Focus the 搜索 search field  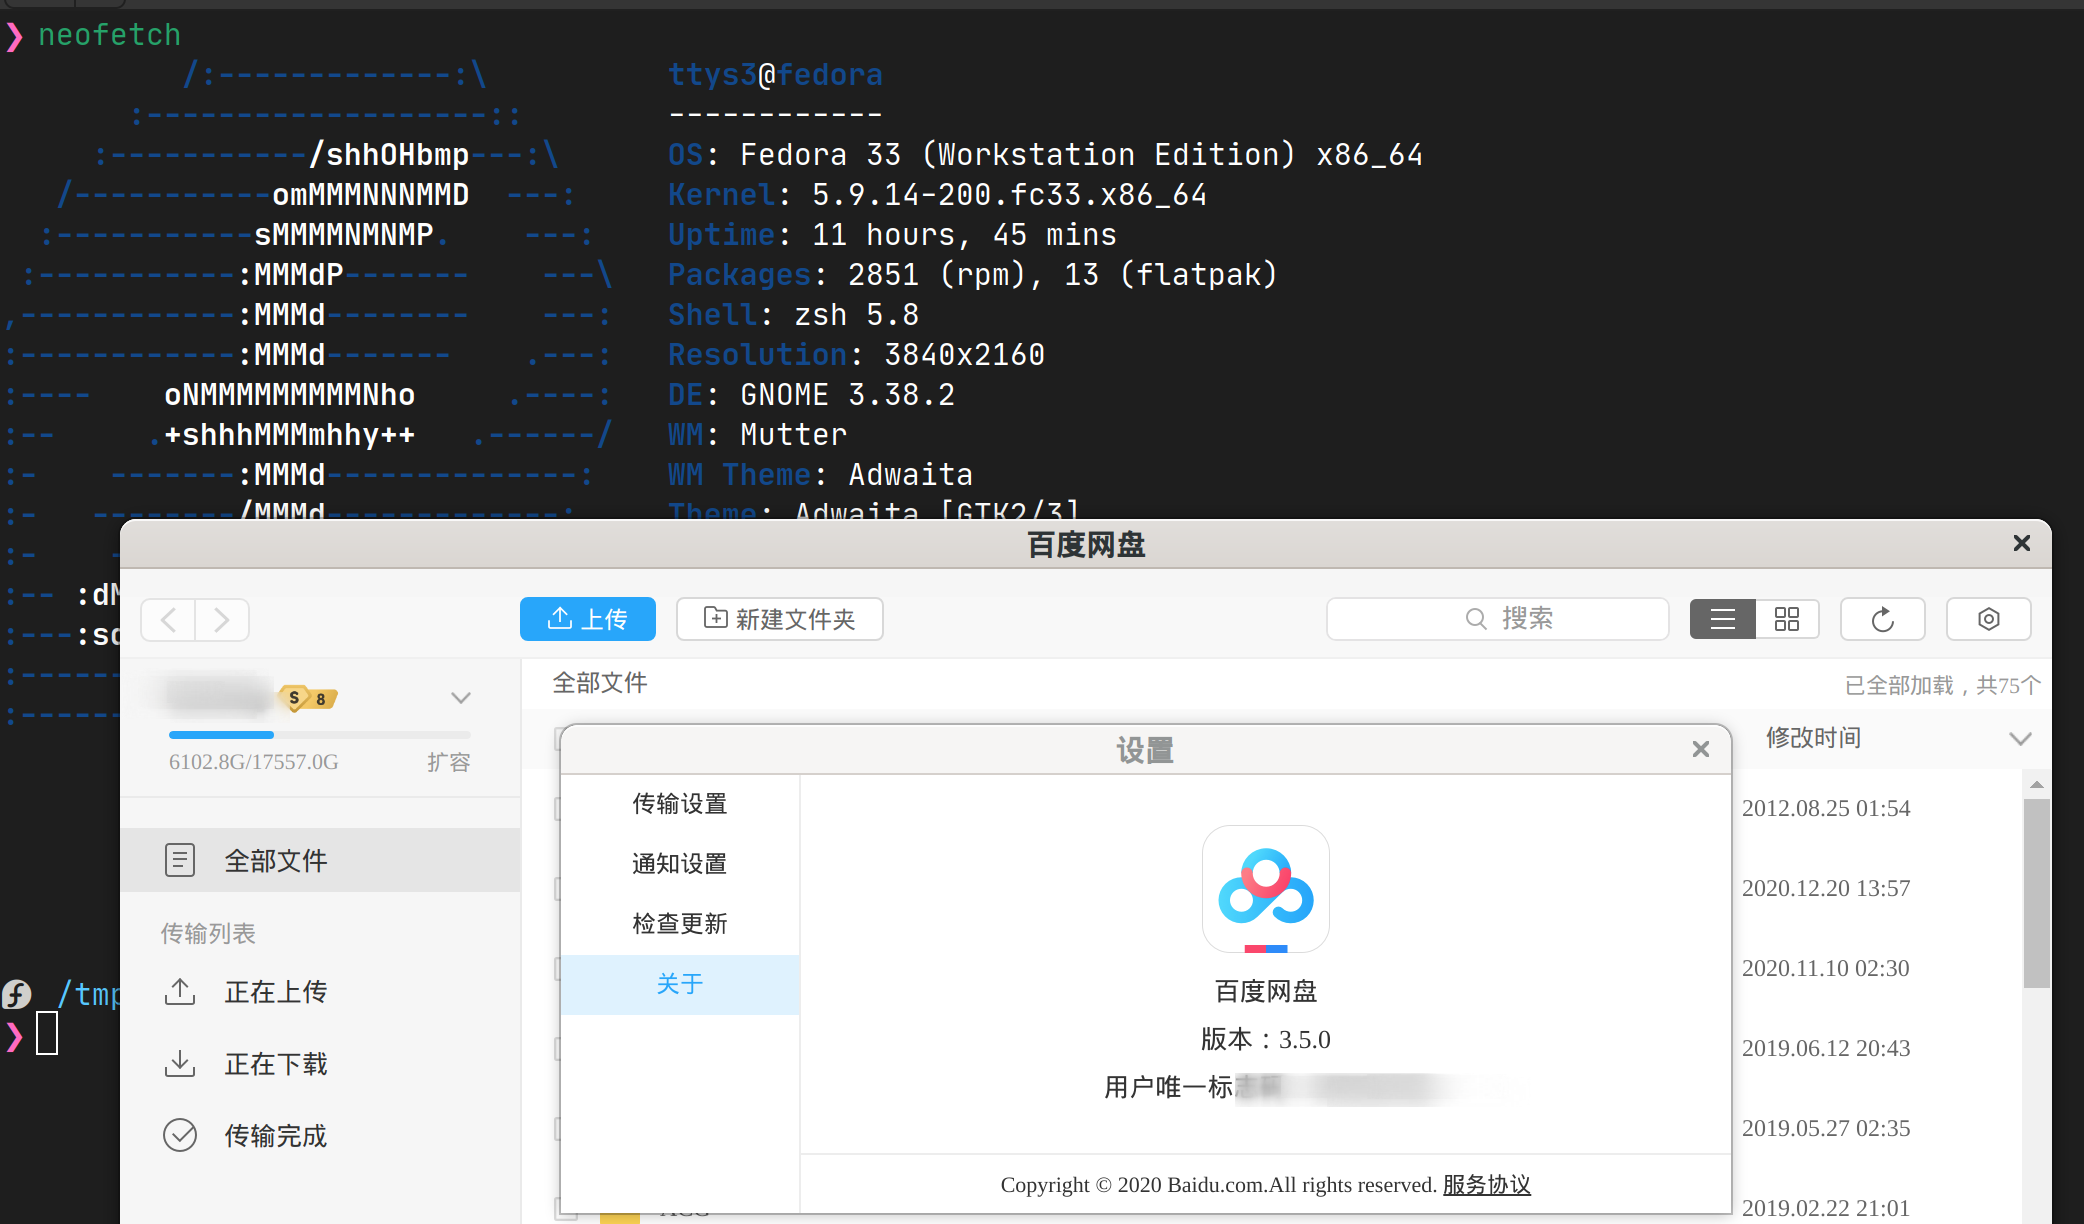coord(1497,619)
